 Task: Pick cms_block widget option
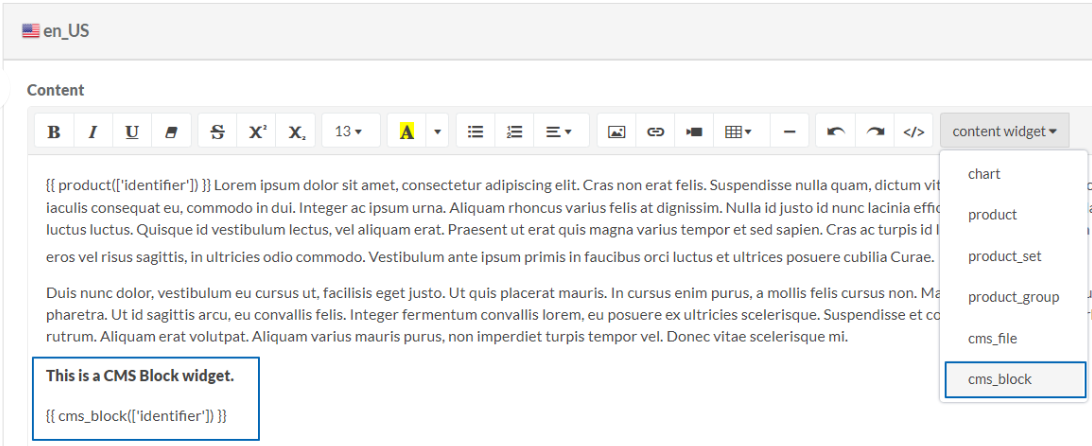[x=1015, y=380]
